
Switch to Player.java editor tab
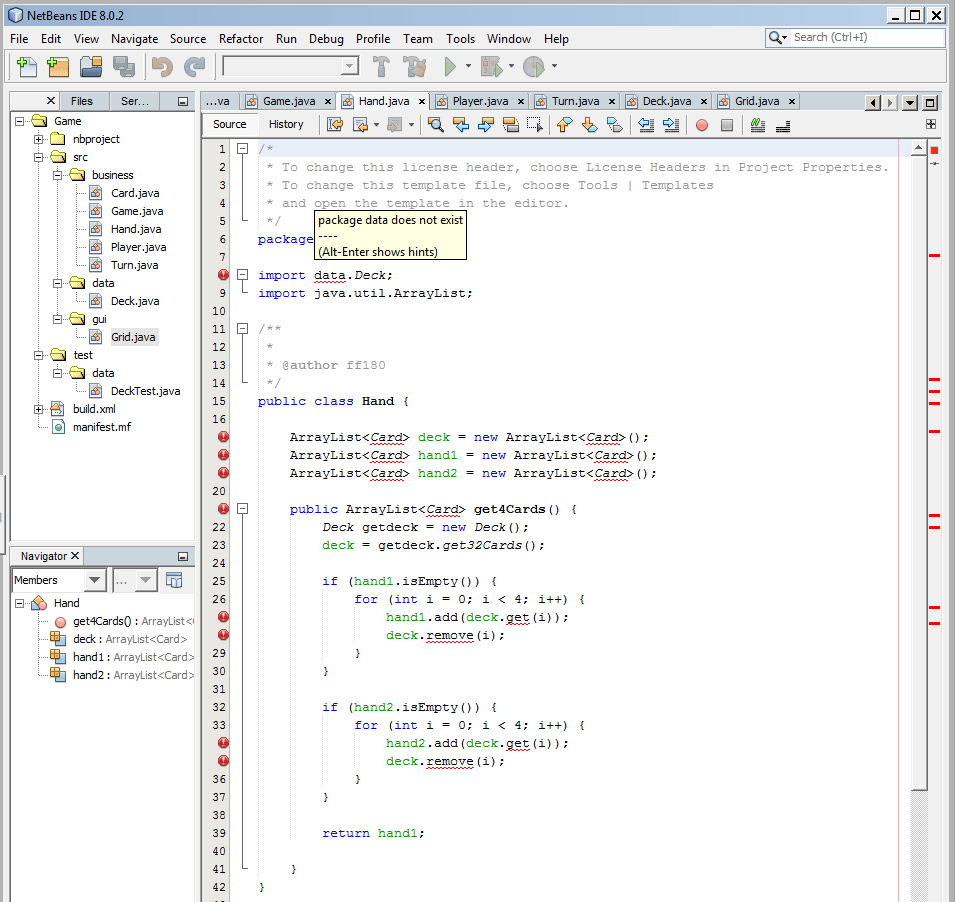click(x=480, y=101)
